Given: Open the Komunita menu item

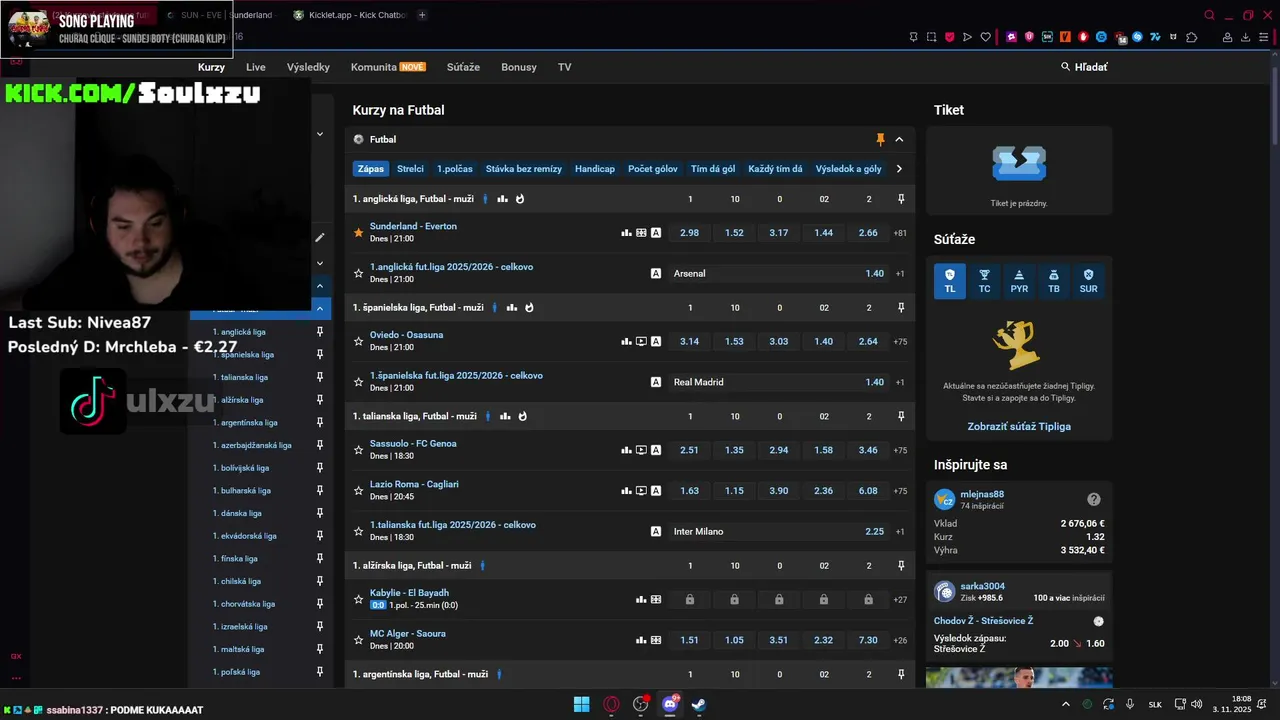Looking at the screenshot, I should coord(388,67).
